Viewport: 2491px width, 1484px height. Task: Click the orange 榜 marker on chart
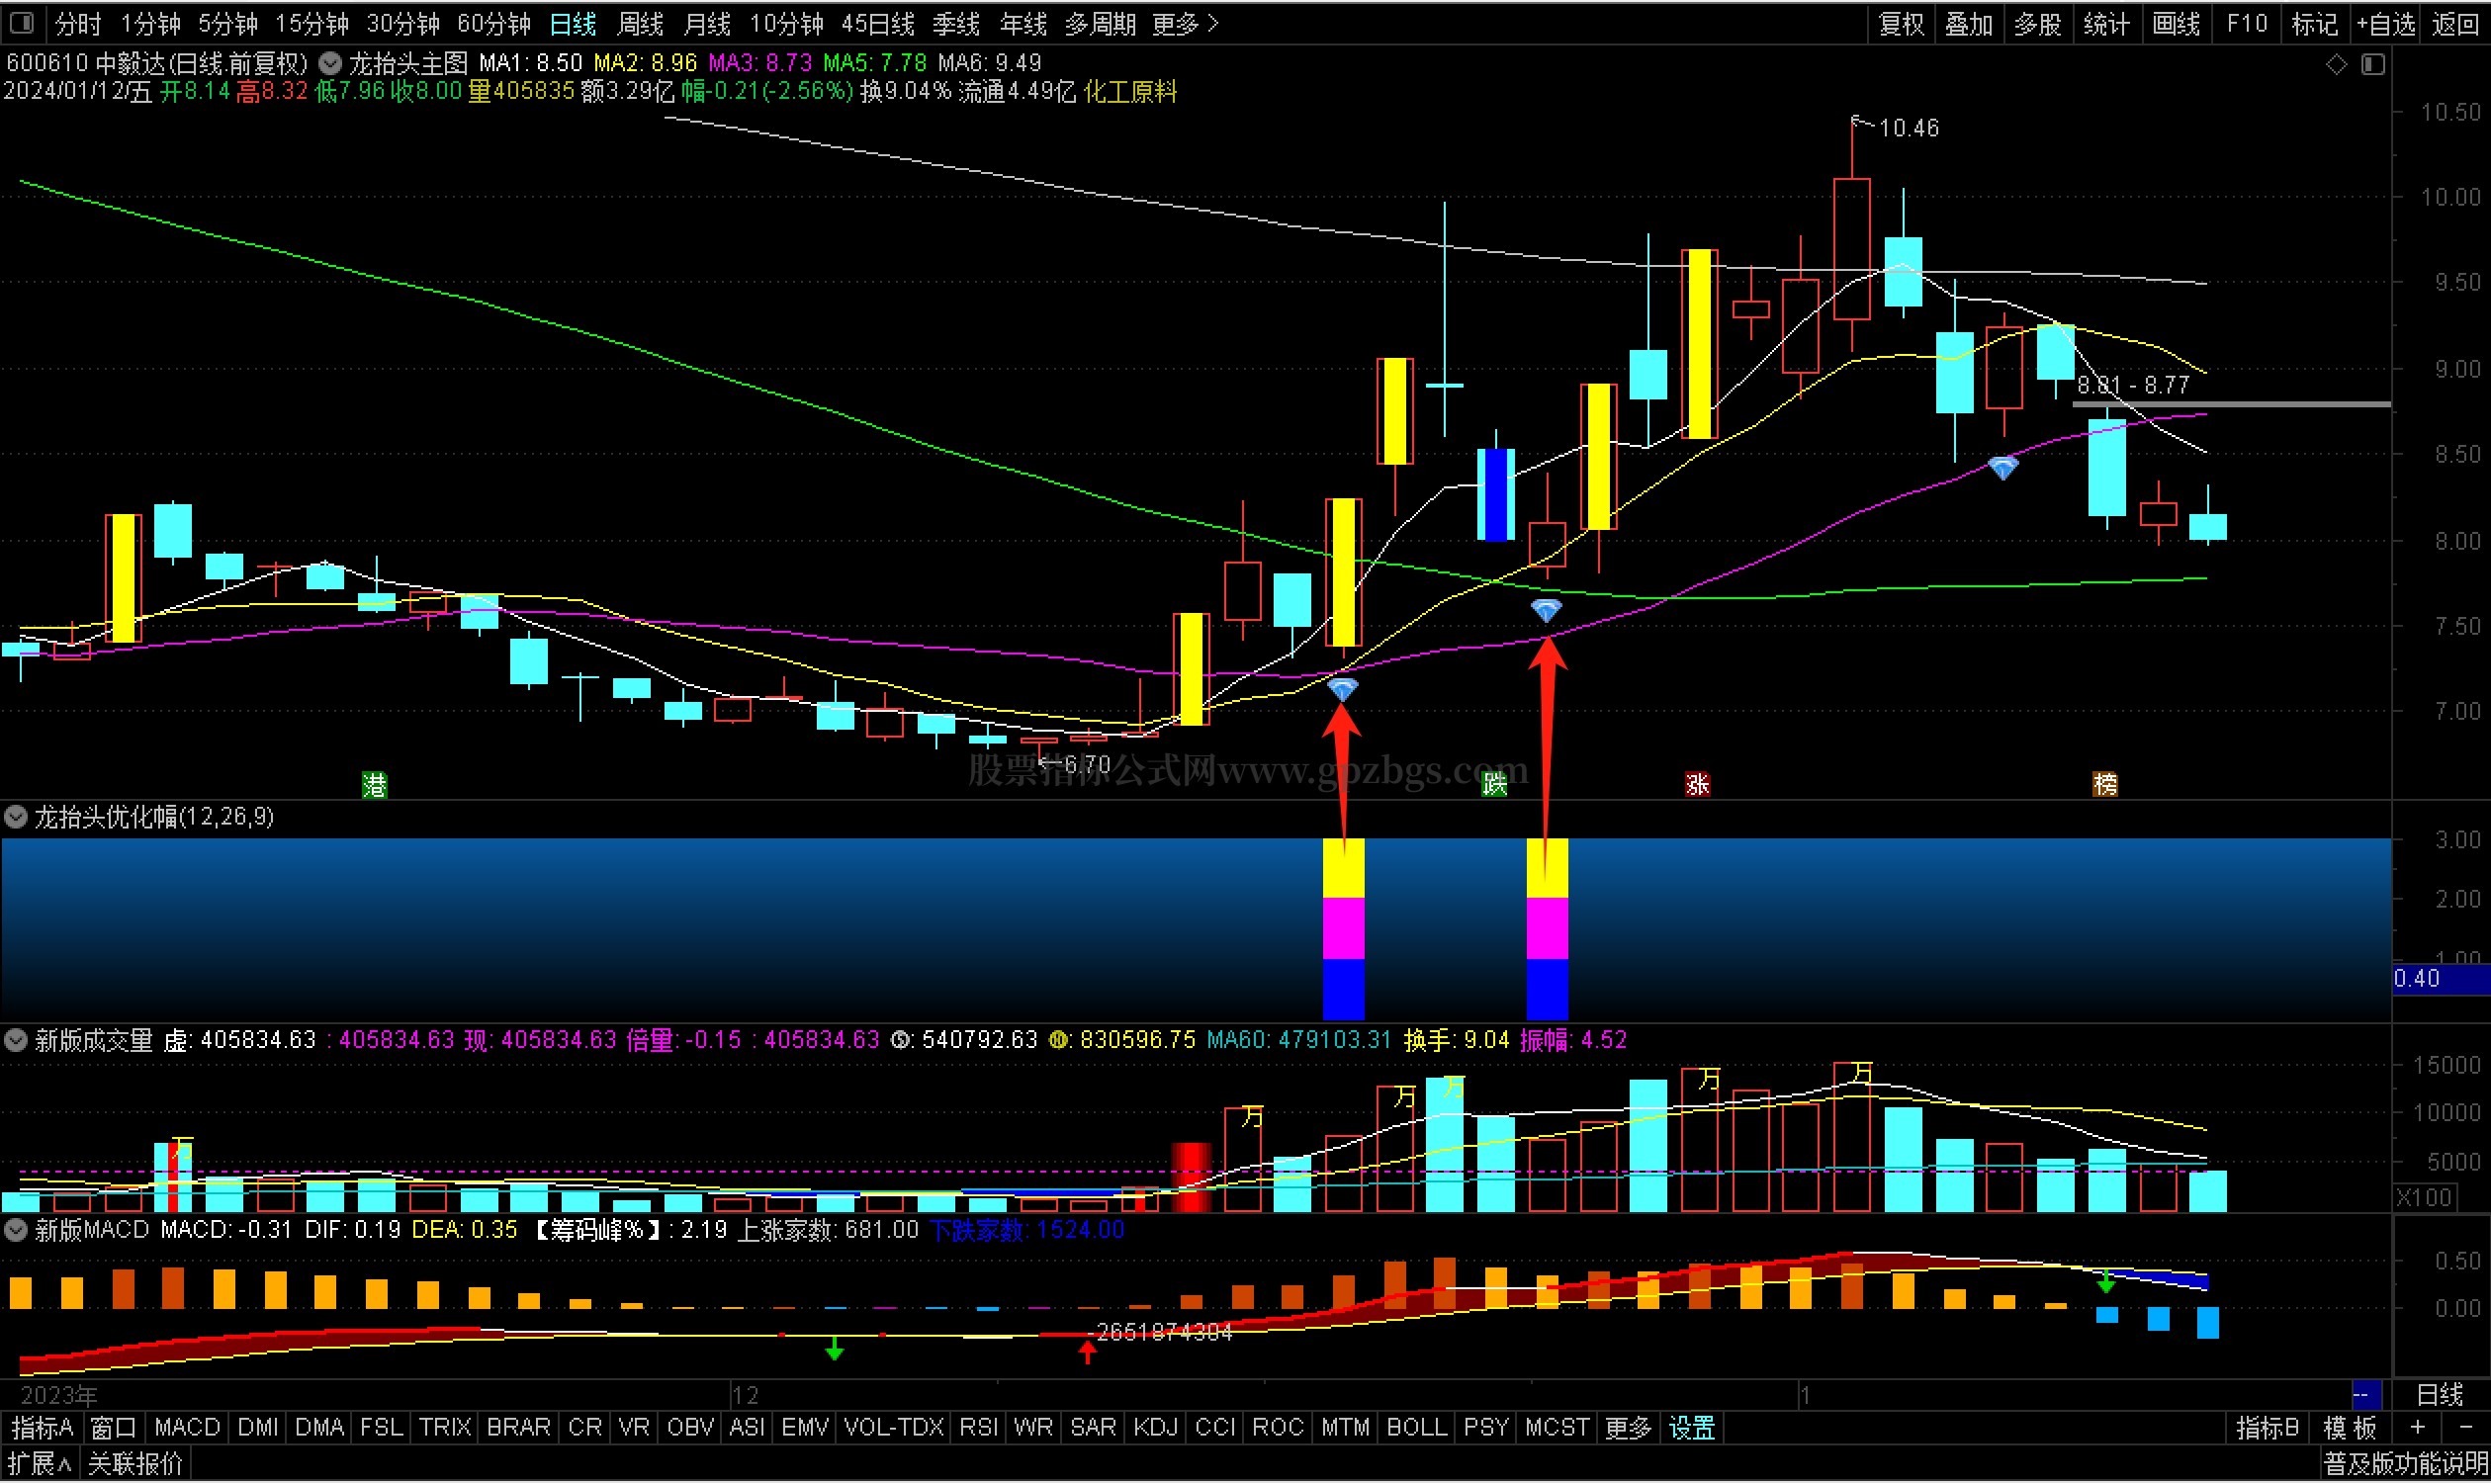[2105, 785]
